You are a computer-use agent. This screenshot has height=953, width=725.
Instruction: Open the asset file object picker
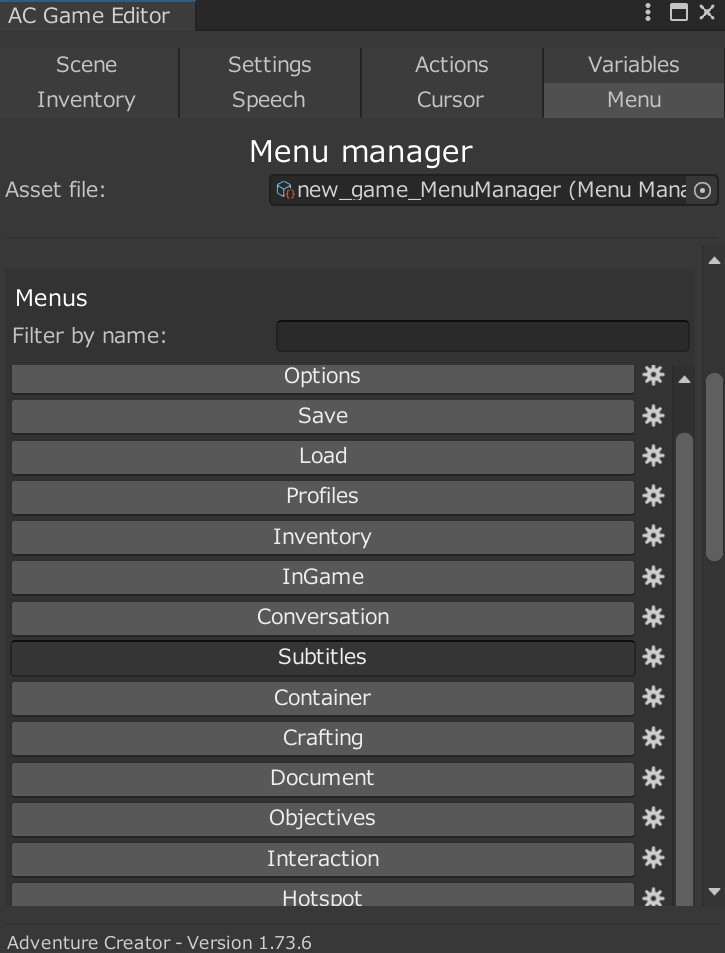point(703,191)
